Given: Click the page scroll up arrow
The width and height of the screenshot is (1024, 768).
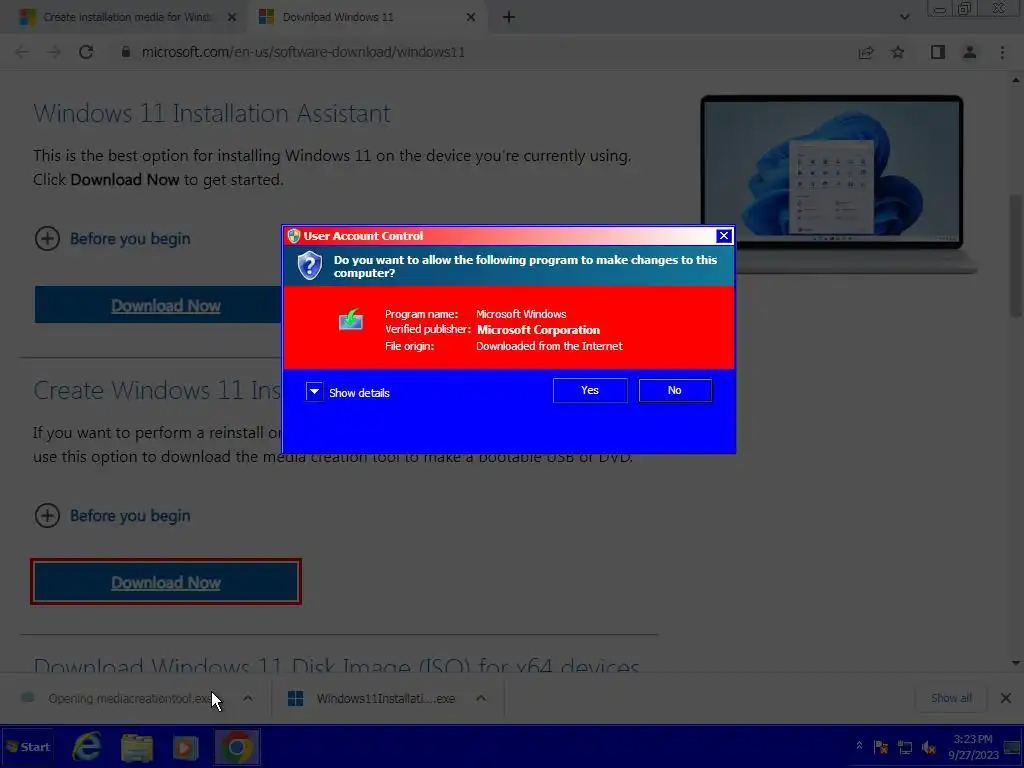Looking at the screenshot, I should pyautogui.click(x=1016, y=80).
